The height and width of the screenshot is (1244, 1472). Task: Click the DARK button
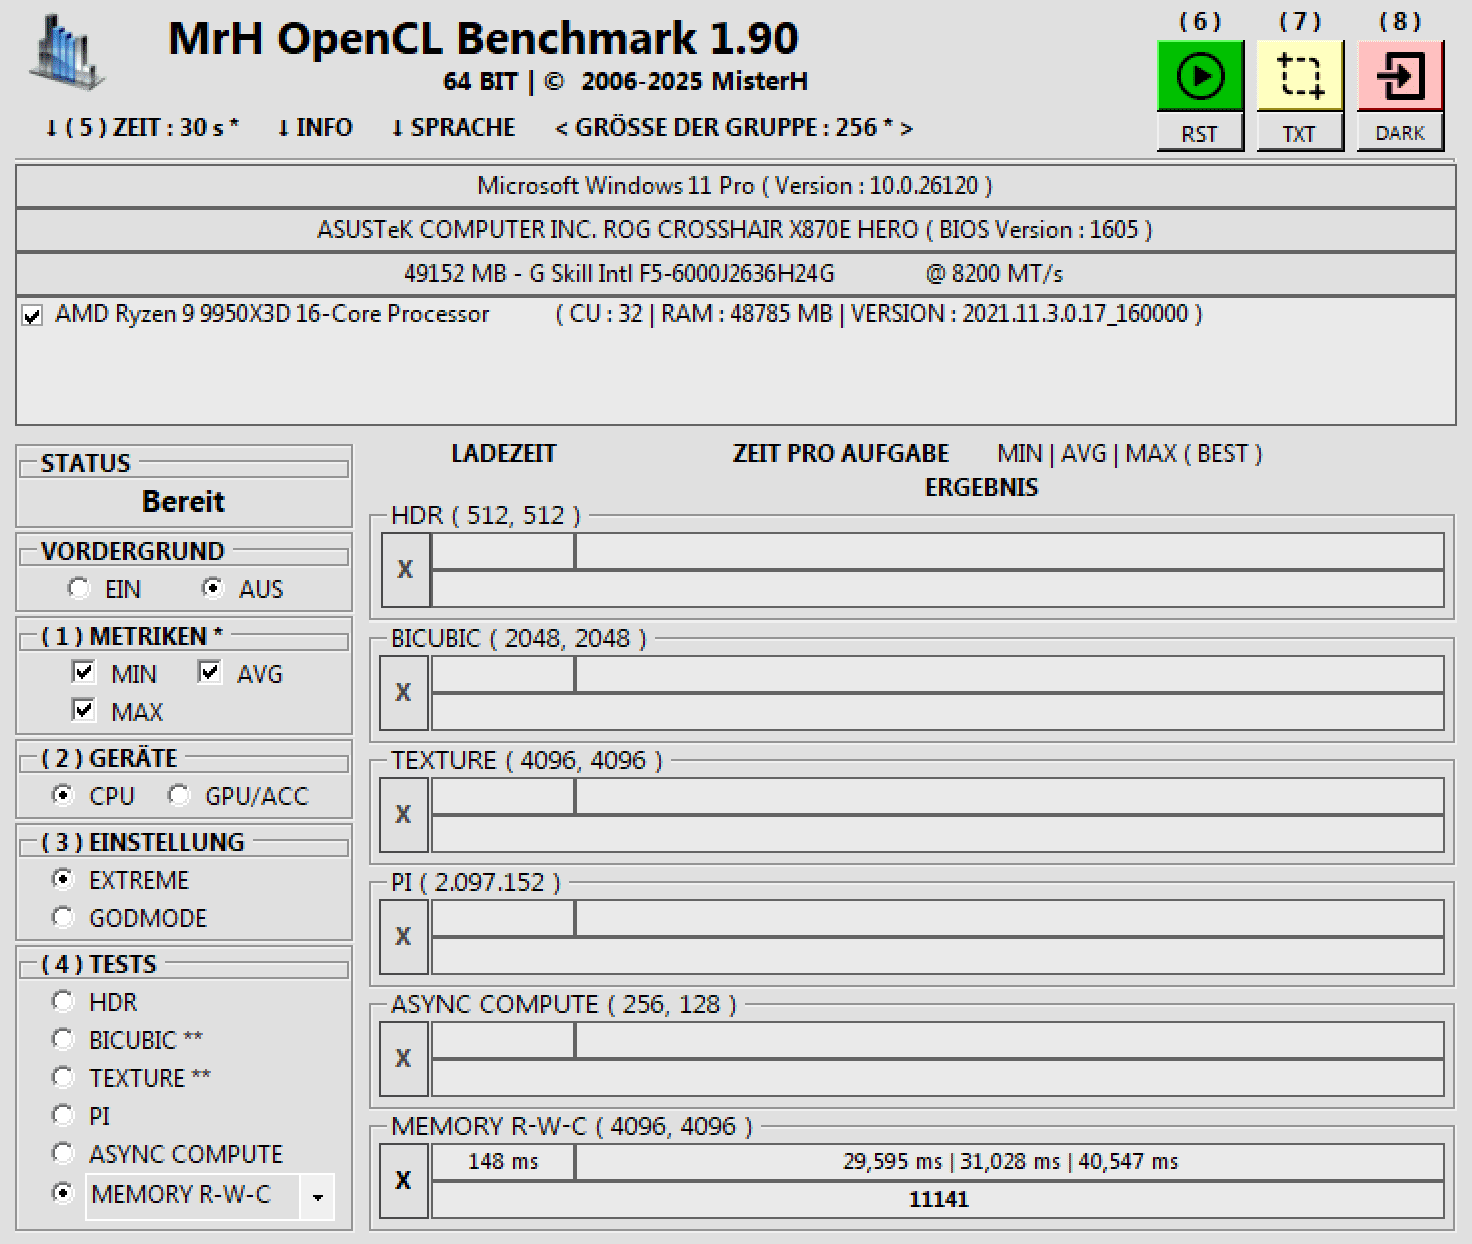pos(1400,133)
